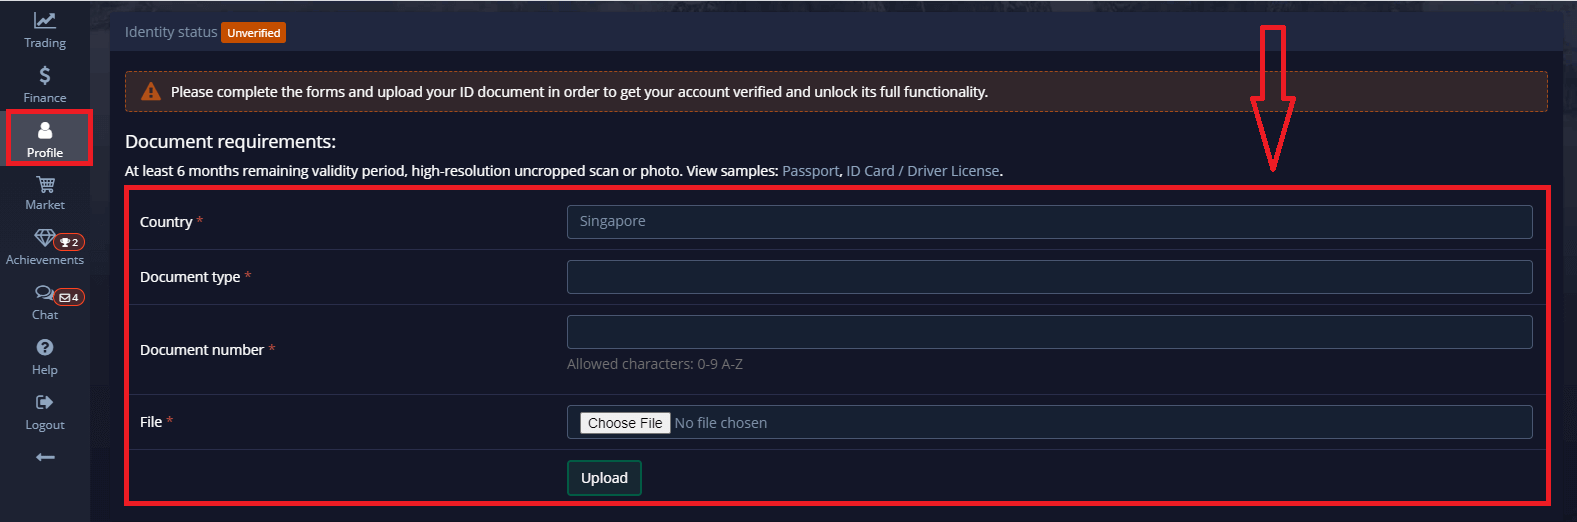Click the Finance dollar icon
The image size is (1577, 522).
click(x=45, y=76)
